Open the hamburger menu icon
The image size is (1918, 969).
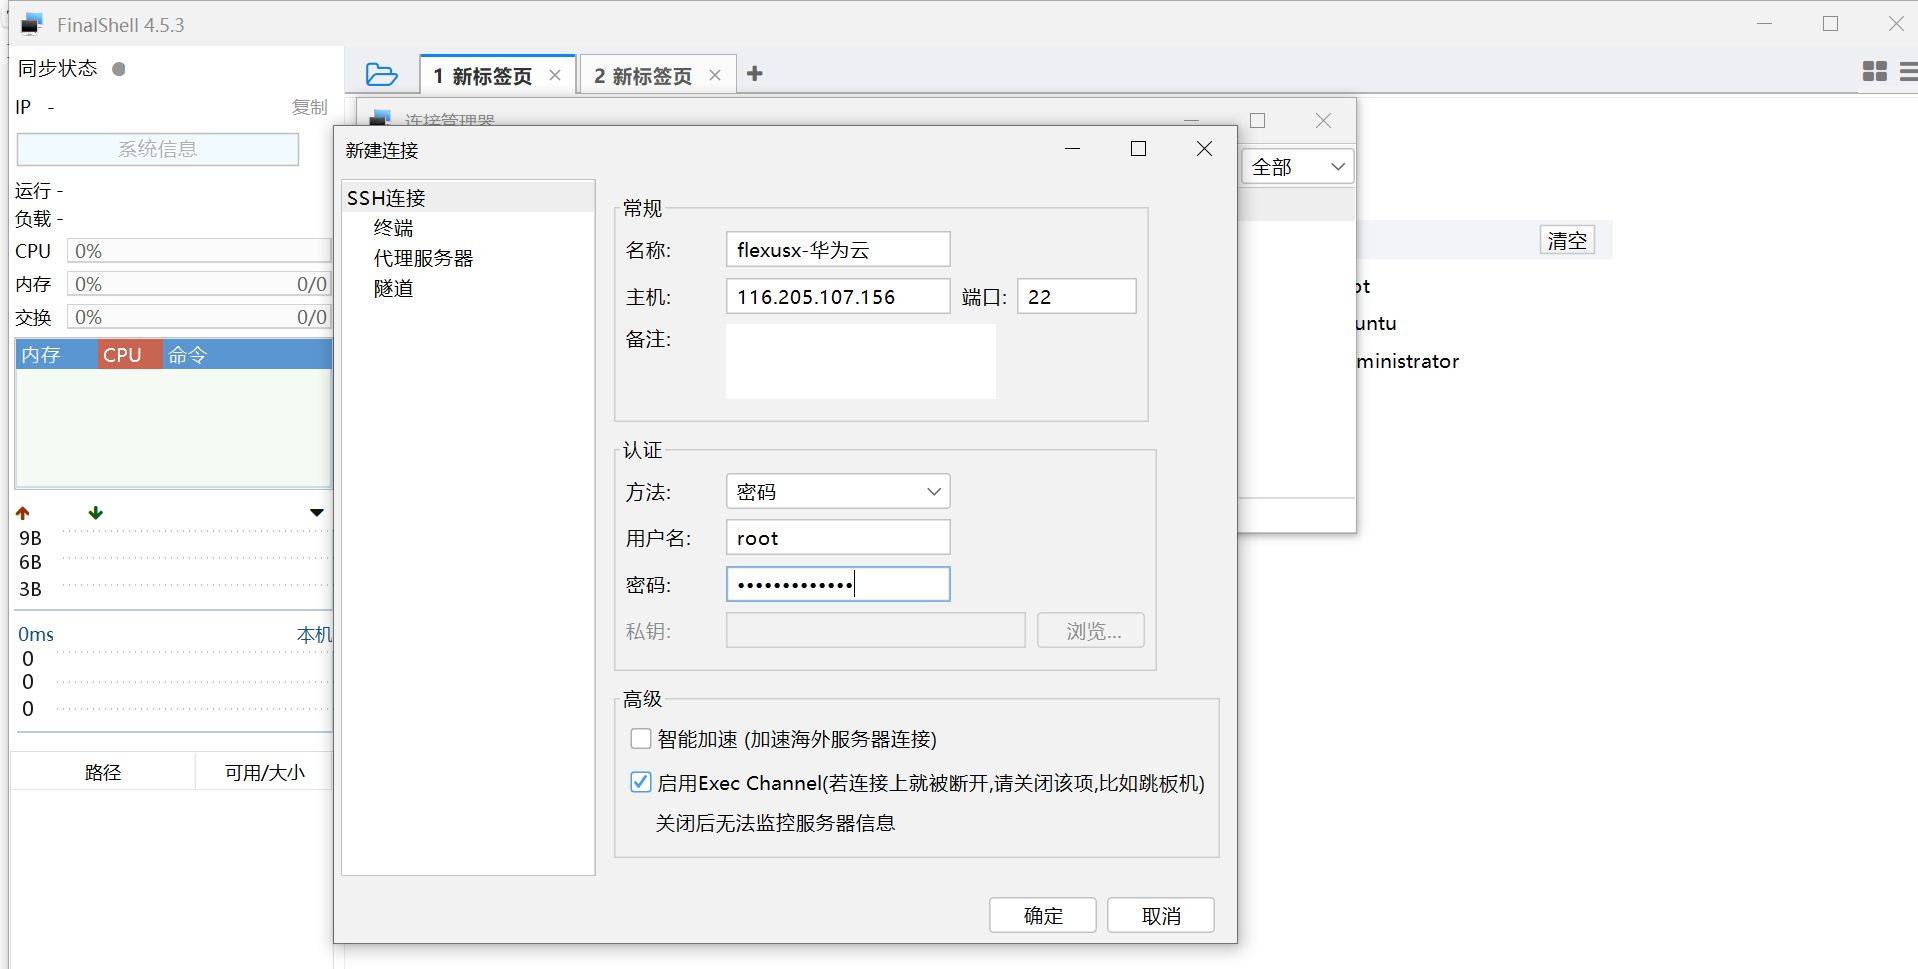point(1908,71)
